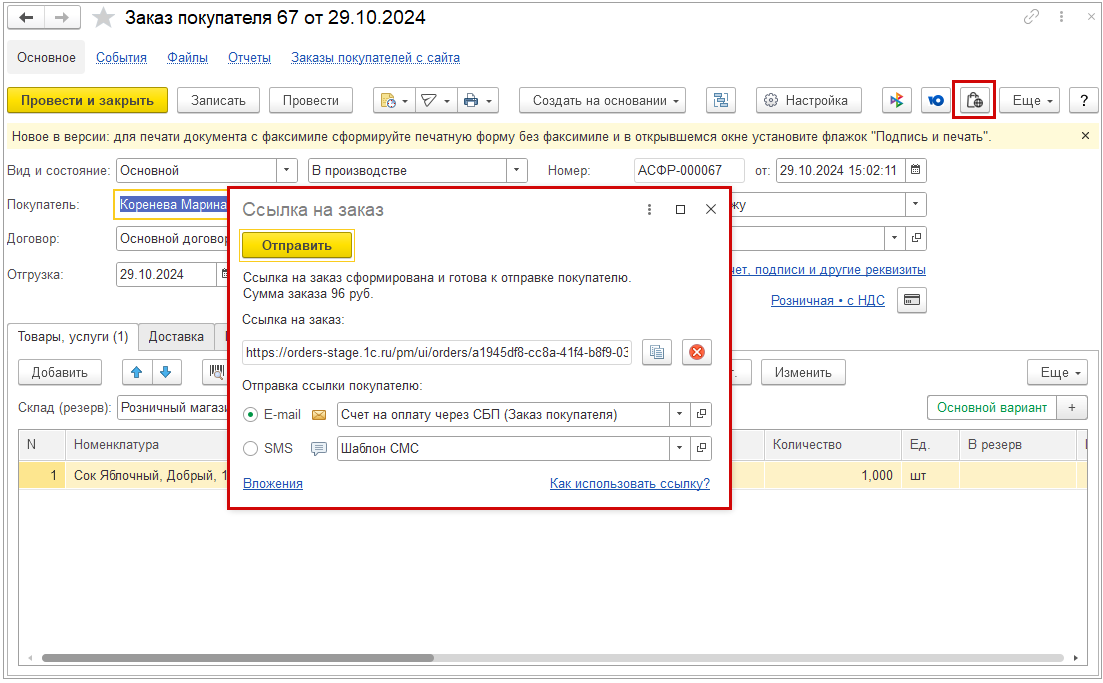Click the YooKassa payment icon
Viewport: 1103px width, 683px height.
935,100
